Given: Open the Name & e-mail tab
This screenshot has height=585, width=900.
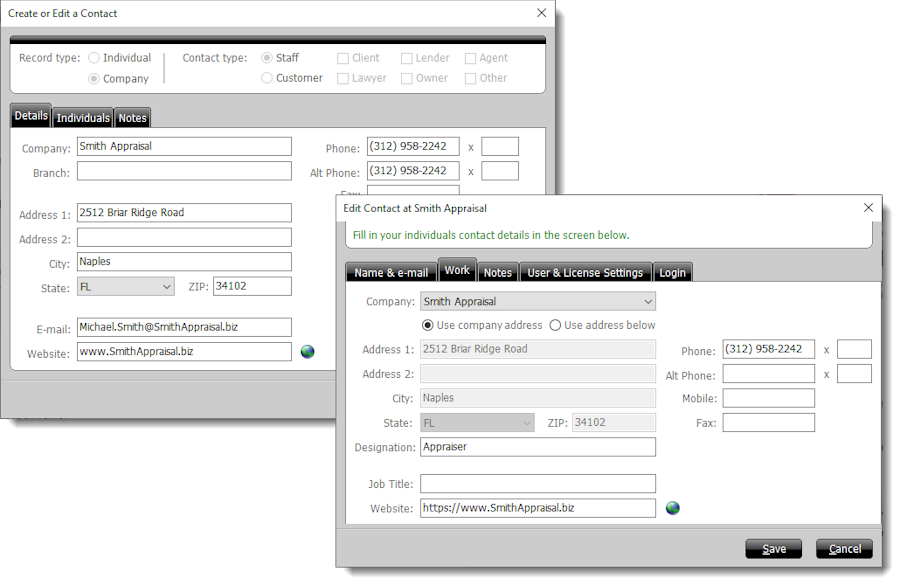Looking at the screenshot, I should (391, 273).
